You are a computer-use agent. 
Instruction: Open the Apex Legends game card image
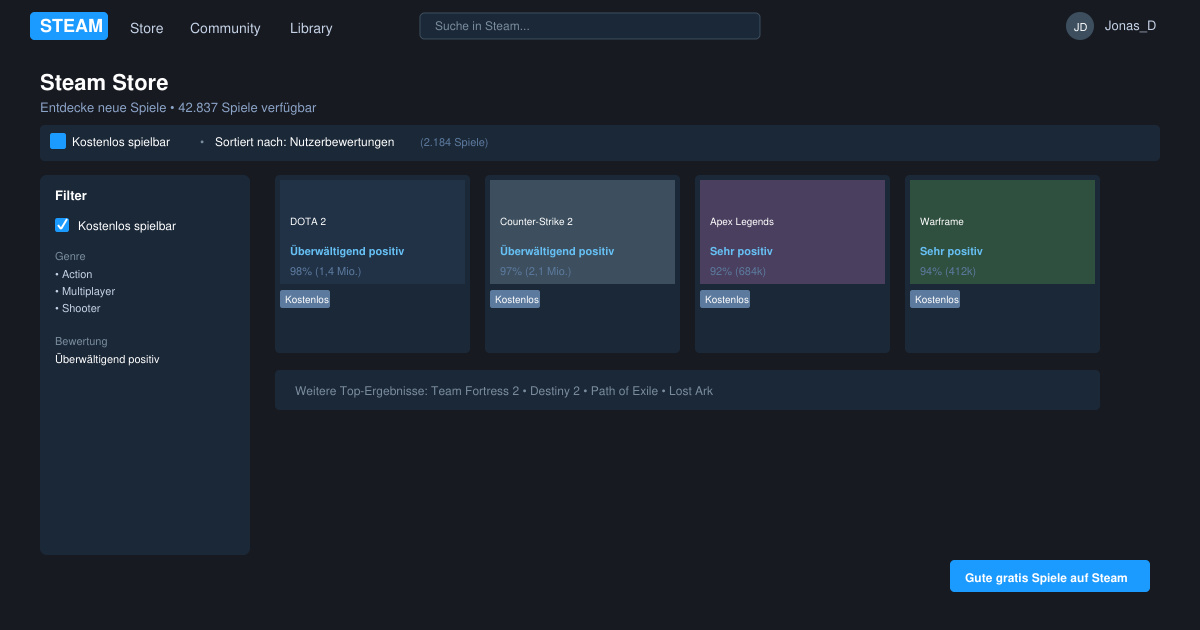click(792, 232)
